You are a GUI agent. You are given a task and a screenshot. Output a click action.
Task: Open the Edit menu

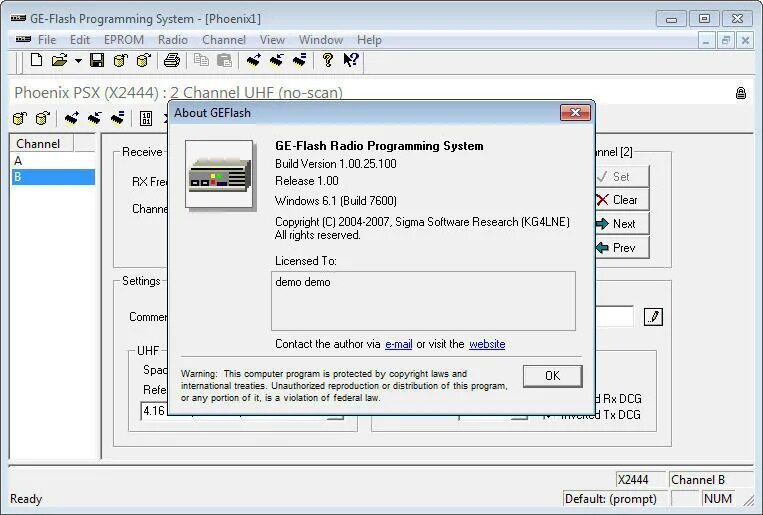[x=80, y=40]
